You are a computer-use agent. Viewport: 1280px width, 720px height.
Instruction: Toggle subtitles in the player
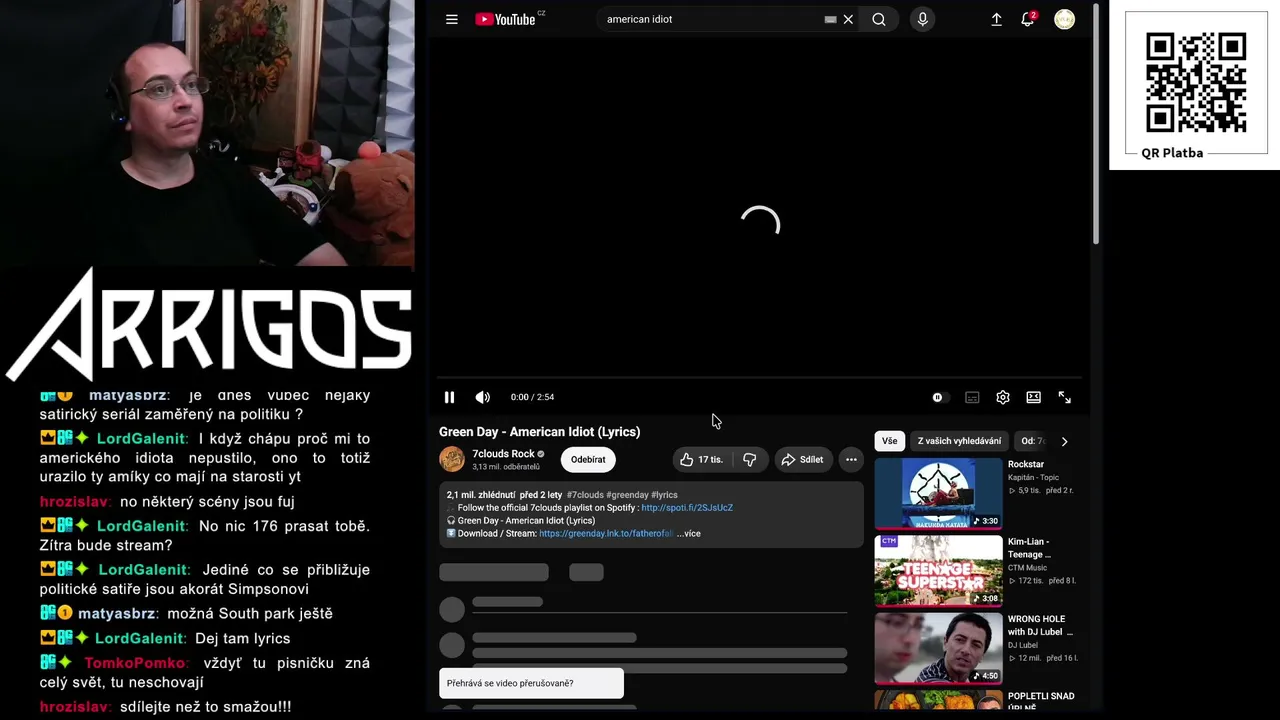tap(972, 397)
